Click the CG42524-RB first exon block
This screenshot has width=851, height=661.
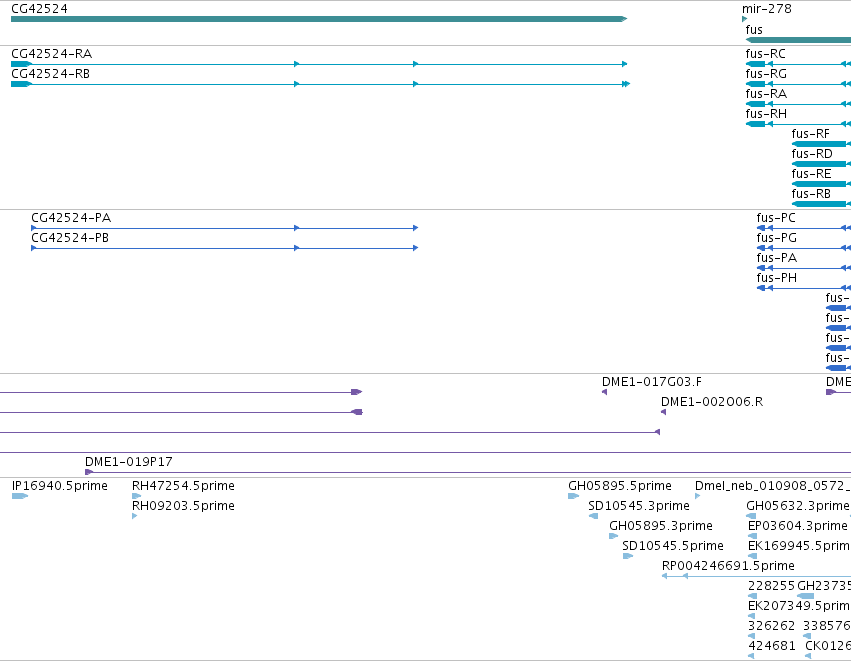(21, 84)
